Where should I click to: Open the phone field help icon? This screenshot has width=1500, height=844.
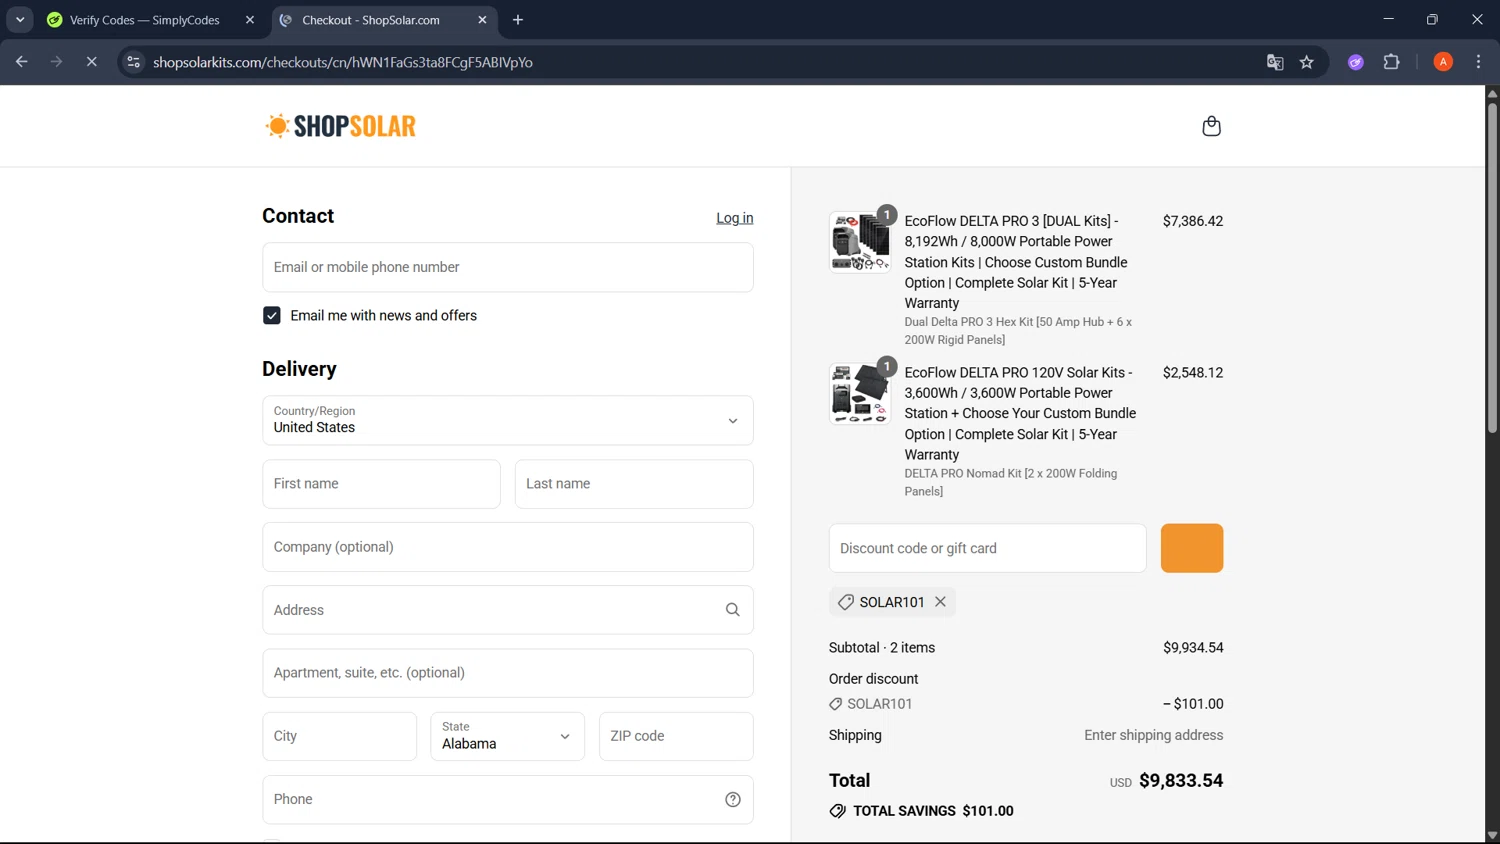click(732, 799)
